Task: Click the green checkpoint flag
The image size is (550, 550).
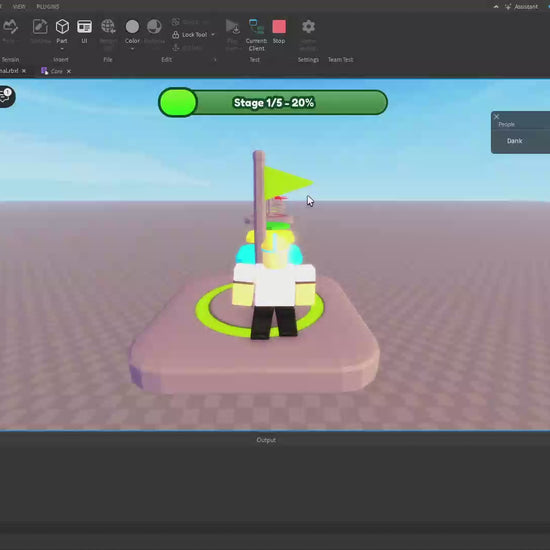Action: pos(288,183)
